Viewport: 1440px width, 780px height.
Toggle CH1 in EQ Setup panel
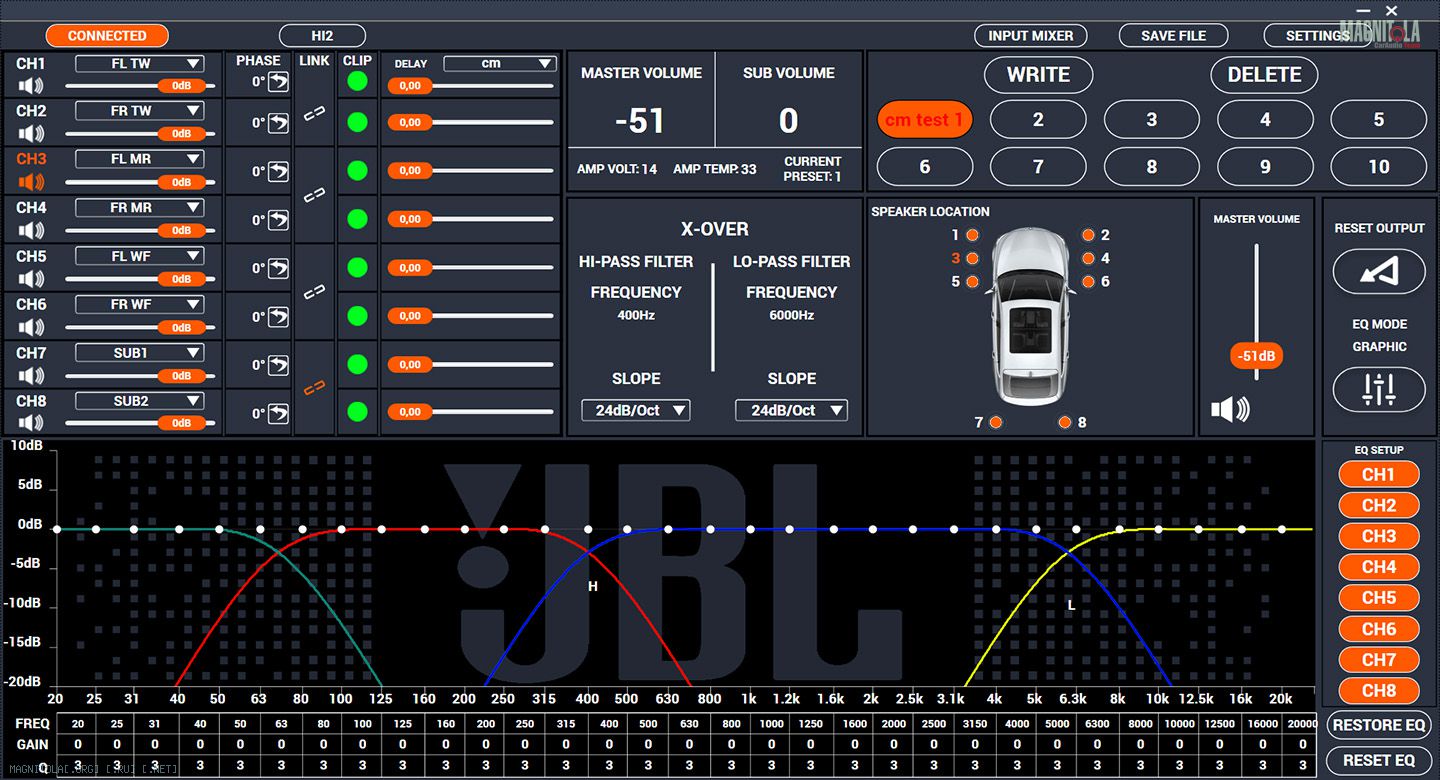click(x=1379, y=474)
